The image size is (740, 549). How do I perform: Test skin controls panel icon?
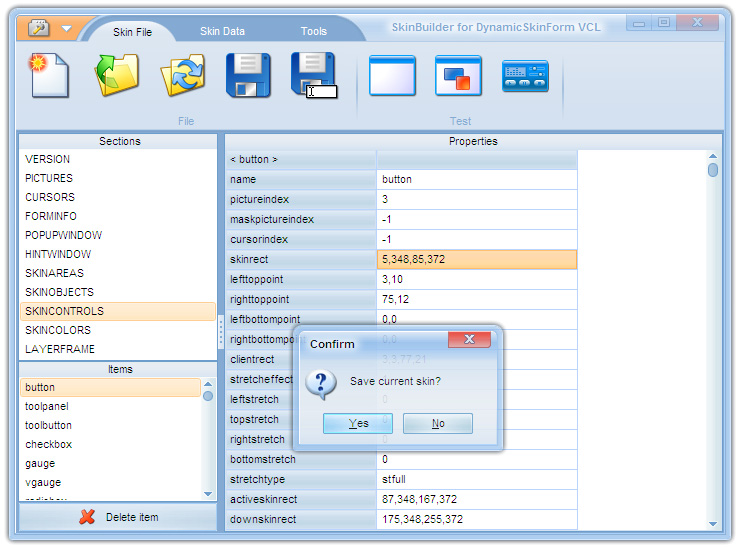coord(525,76)
